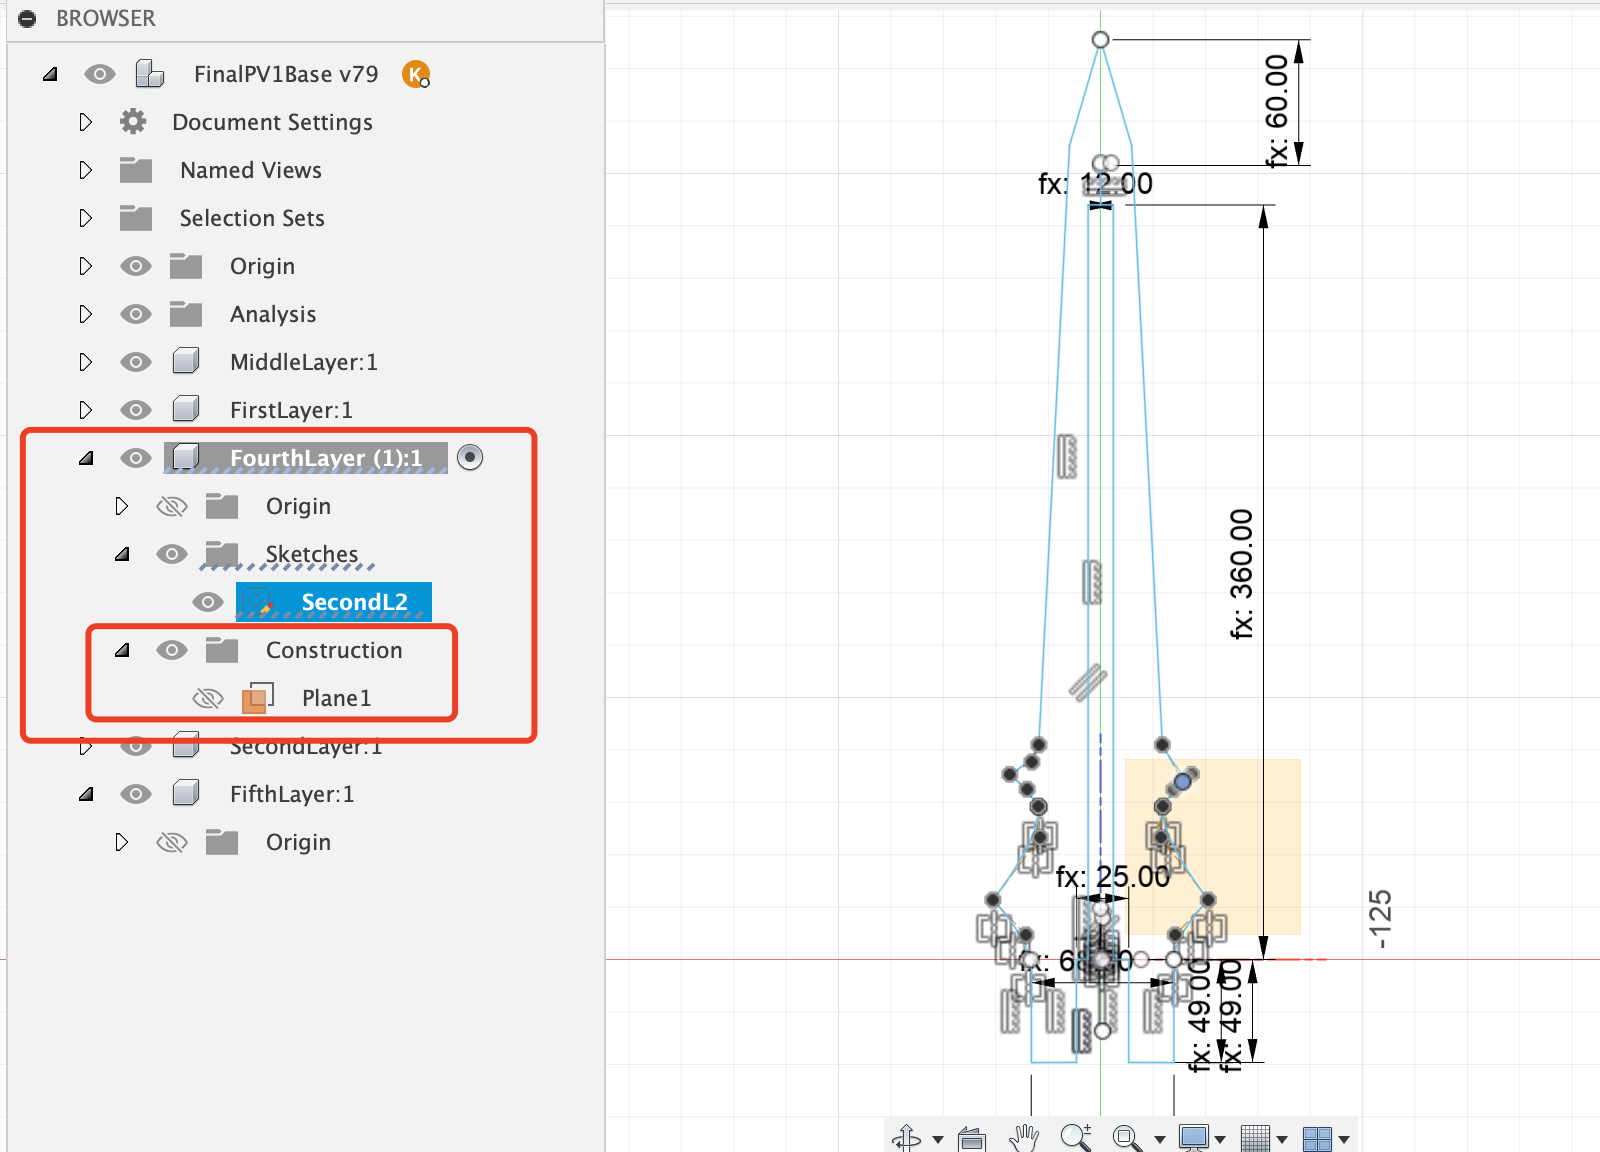Image resolution: width=1600 pixels, height=1152 pixels.
Task: Click the Construction folder icon
Action: [x=222, y=650]
